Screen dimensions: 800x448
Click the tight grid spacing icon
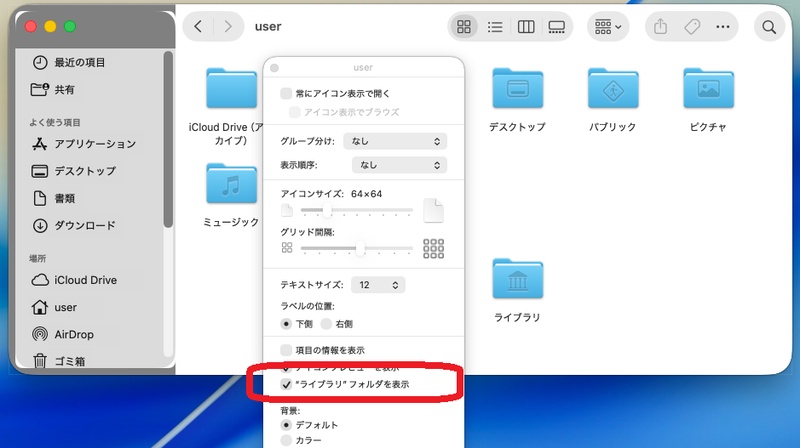coord(287,248)
